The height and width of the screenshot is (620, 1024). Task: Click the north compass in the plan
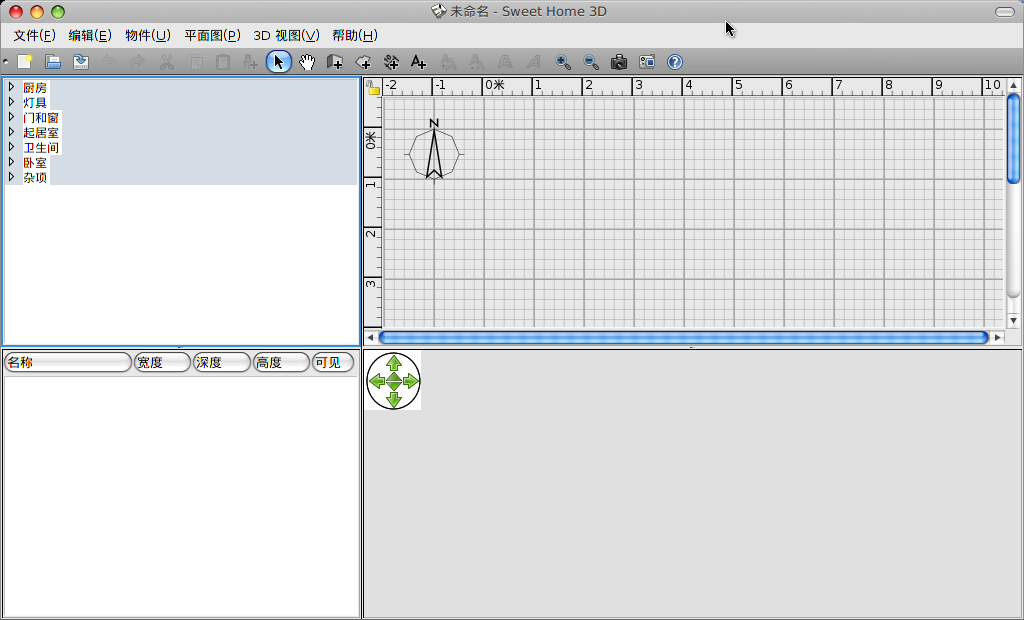tap(434, 150)
